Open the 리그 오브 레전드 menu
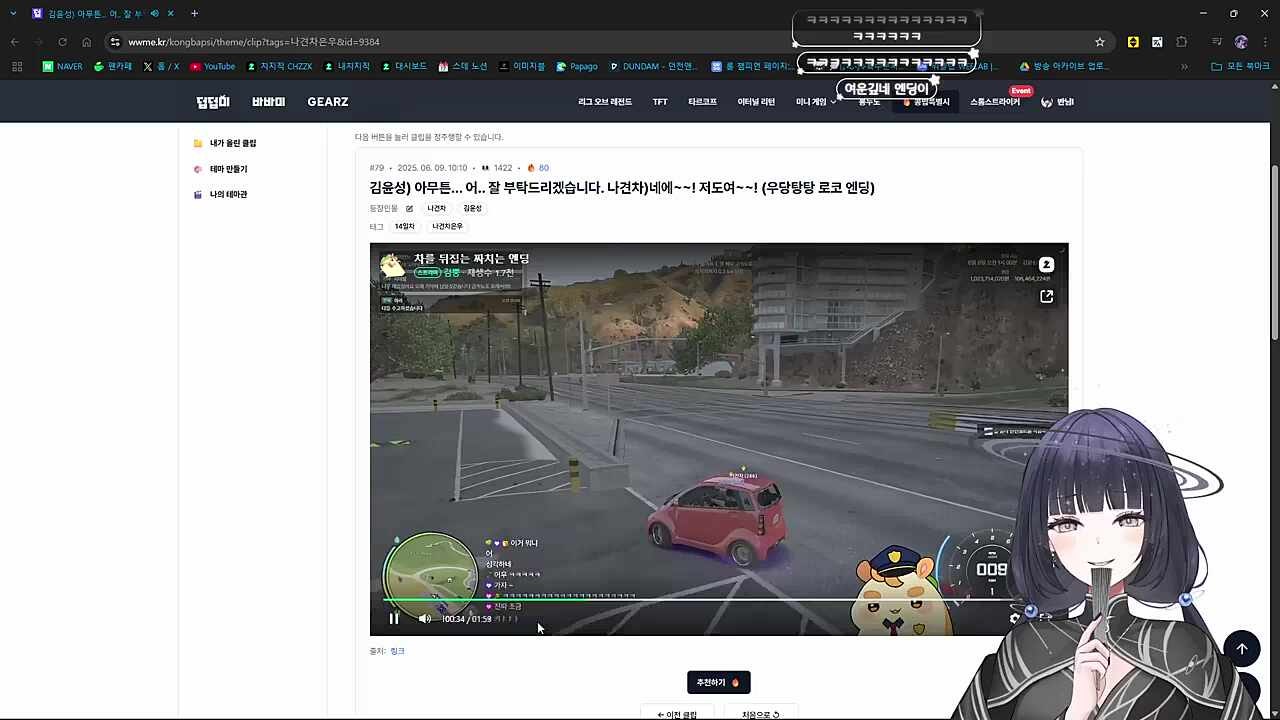Viewport: 1280px width, 720px height. tap(605, 102)
